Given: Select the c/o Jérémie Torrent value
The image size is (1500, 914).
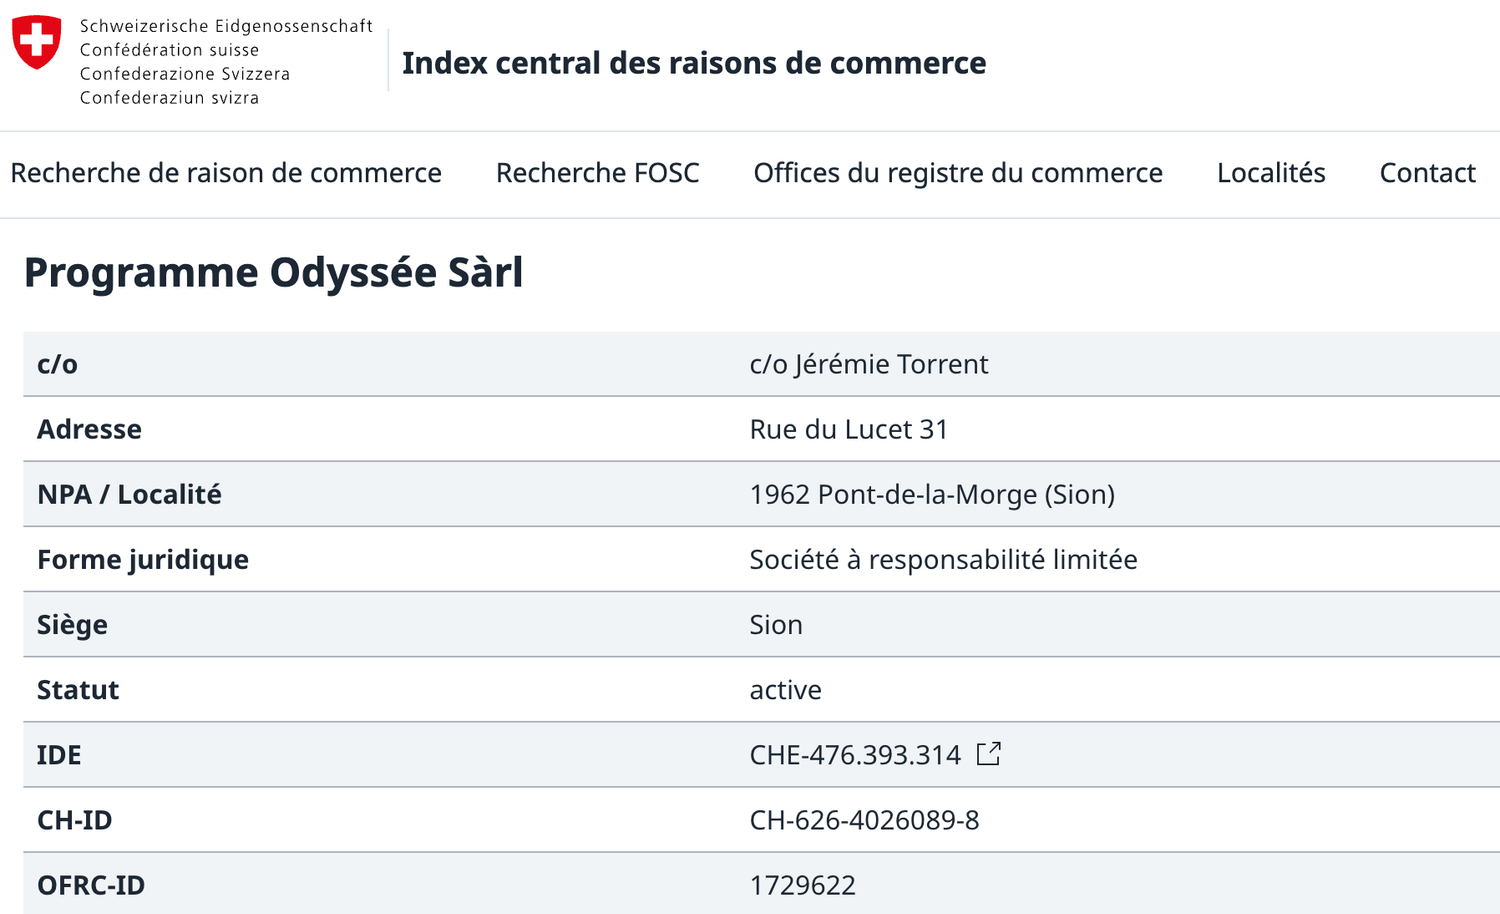Looking at the screenshot, I should [x=868, y=364].
